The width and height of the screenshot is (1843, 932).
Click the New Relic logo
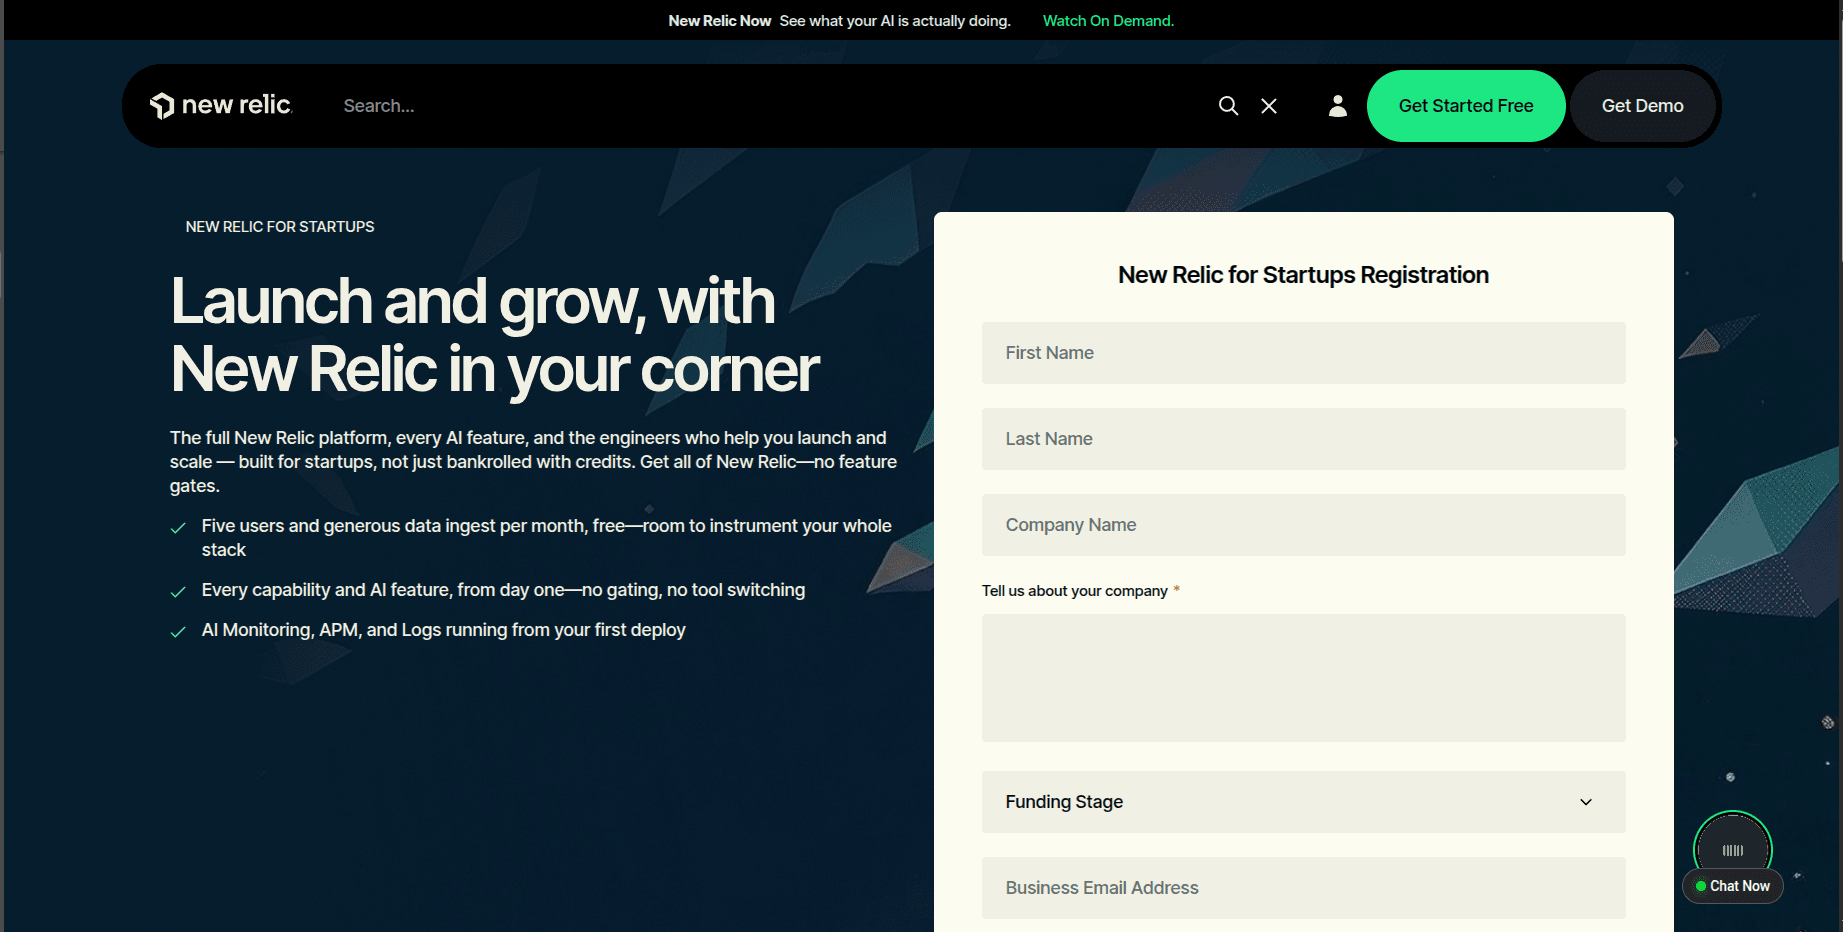220,105
